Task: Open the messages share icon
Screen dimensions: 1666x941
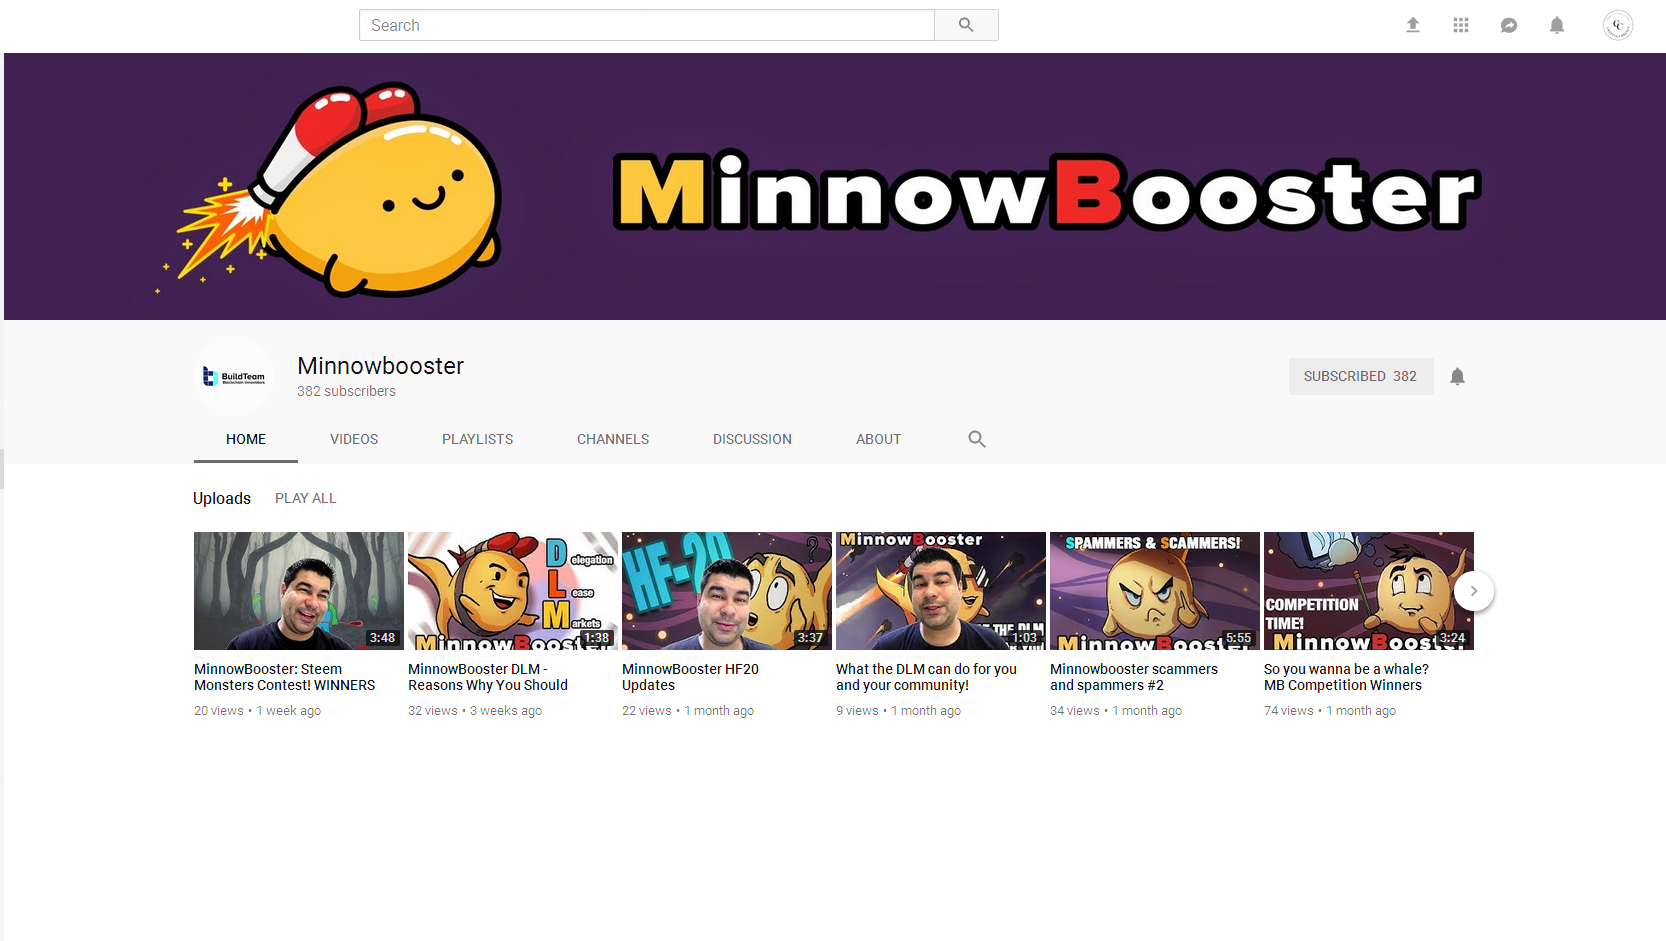Action: coord(1509,25)
